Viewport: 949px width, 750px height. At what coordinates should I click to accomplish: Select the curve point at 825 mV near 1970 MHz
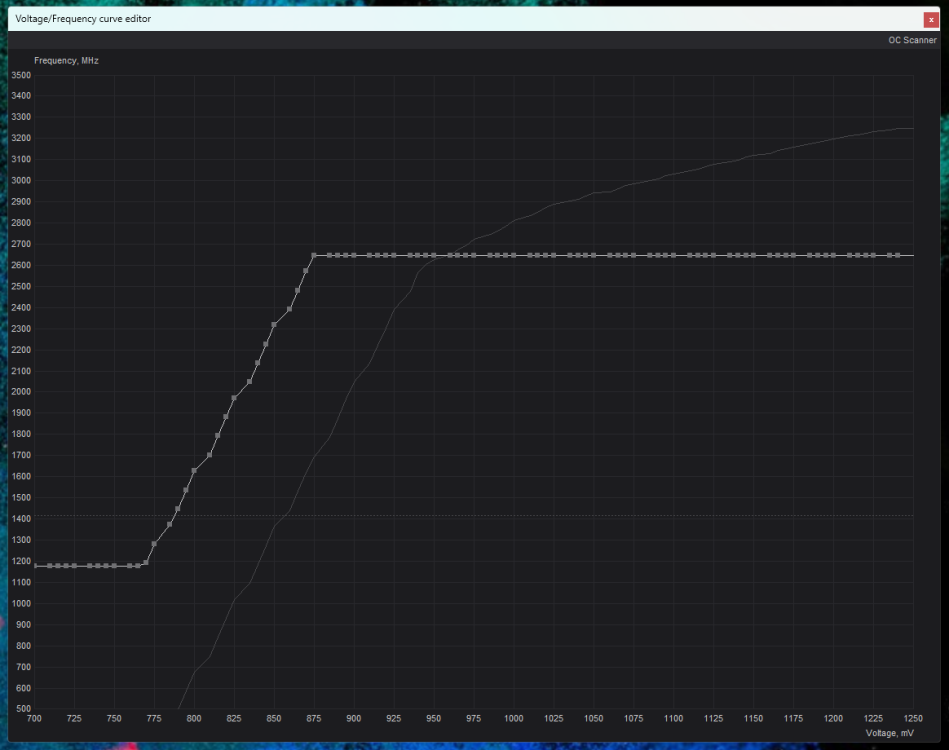tap(234, 398)
